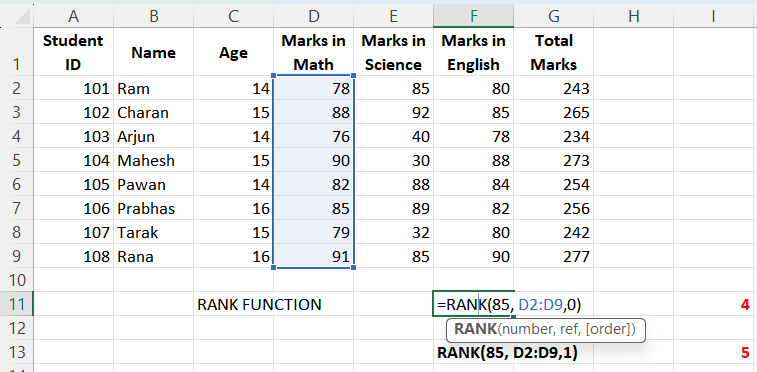Screen dimensions: 757x372
Task: Click Total Marks cell 277
Action: point(554,256)
